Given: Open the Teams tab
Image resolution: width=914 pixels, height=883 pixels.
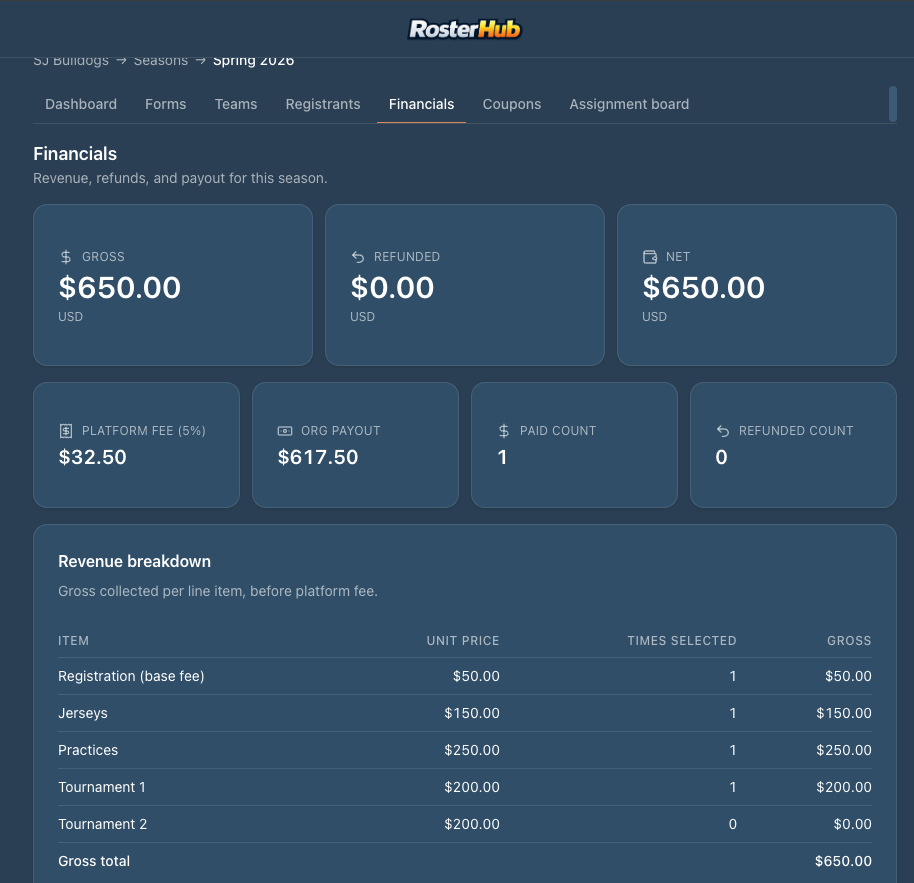Looking at the screenshot, I should pyautogui.click(x=235, y=104).
